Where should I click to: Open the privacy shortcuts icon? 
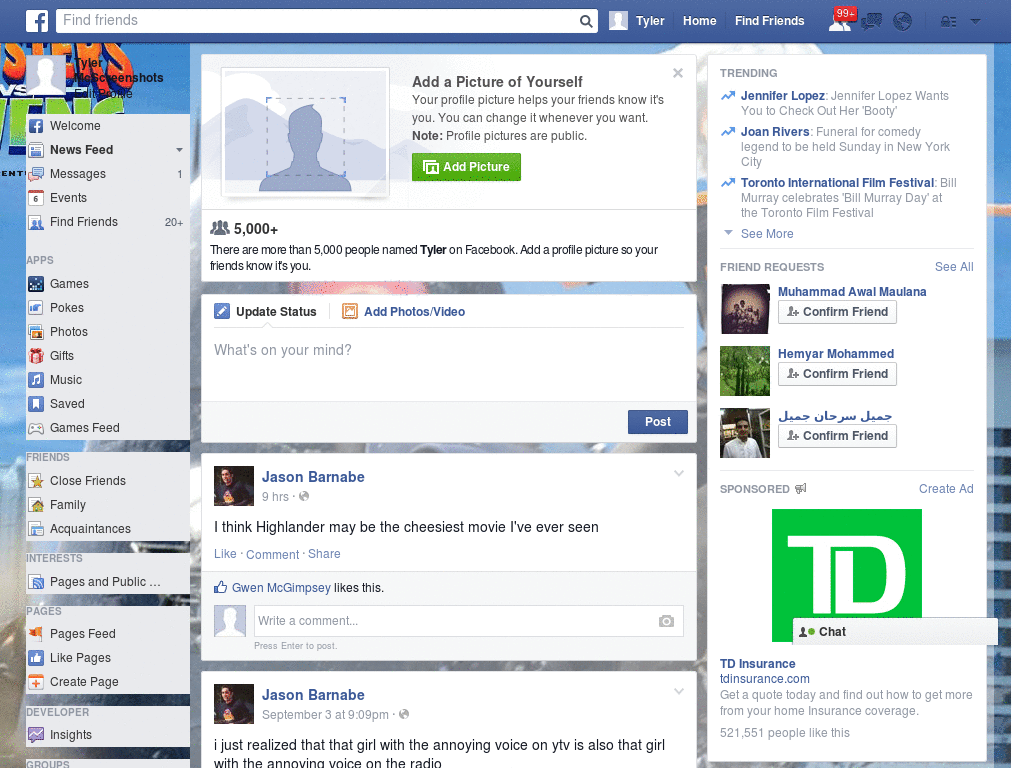pos(948,22)
